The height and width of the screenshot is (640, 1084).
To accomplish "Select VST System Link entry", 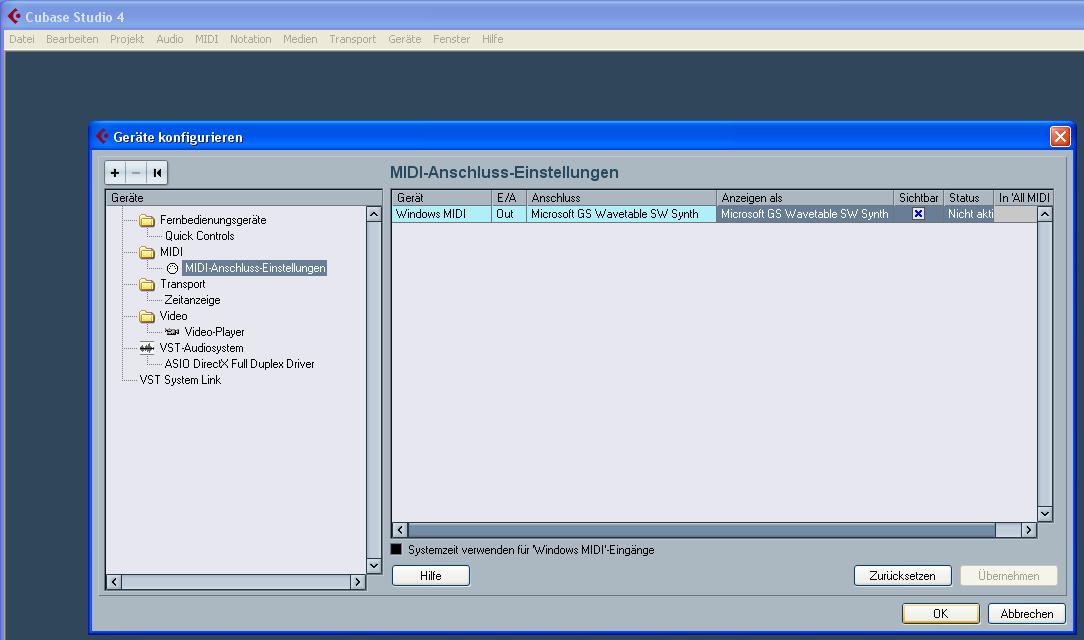I will pos(180,379).
